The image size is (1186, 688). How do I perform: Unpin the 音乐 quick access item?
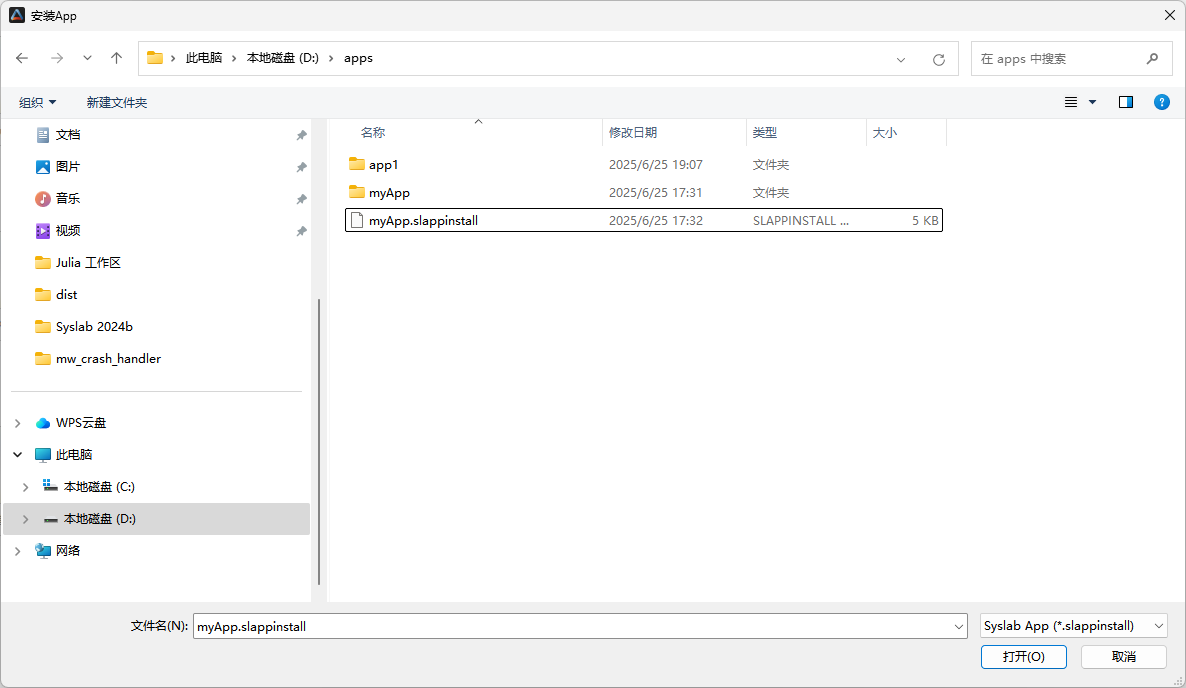coord(301,199)
